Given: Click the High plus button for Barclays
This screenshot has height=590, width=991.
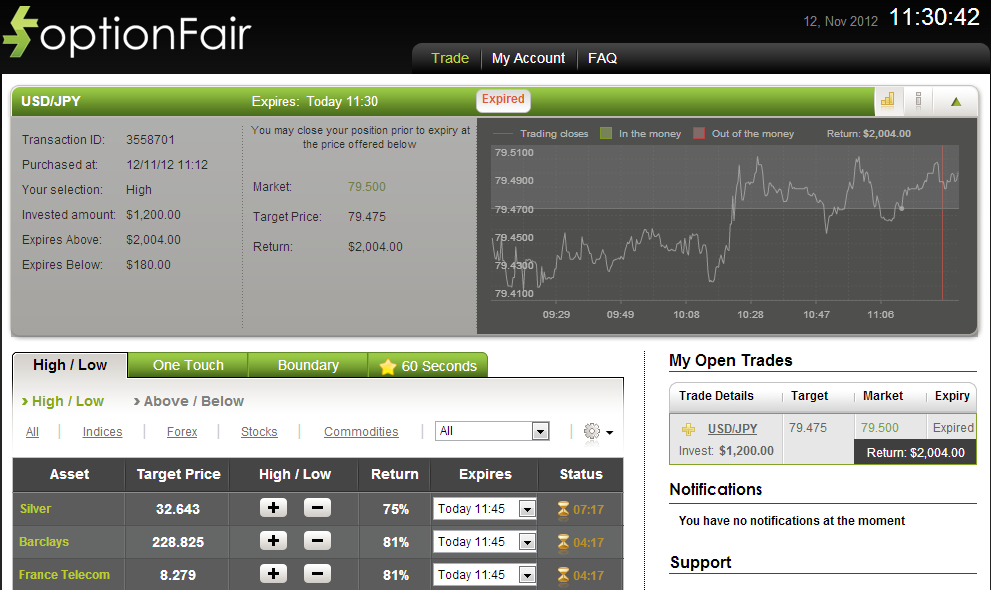Looking at the screenshot, I should coord(273,541).
